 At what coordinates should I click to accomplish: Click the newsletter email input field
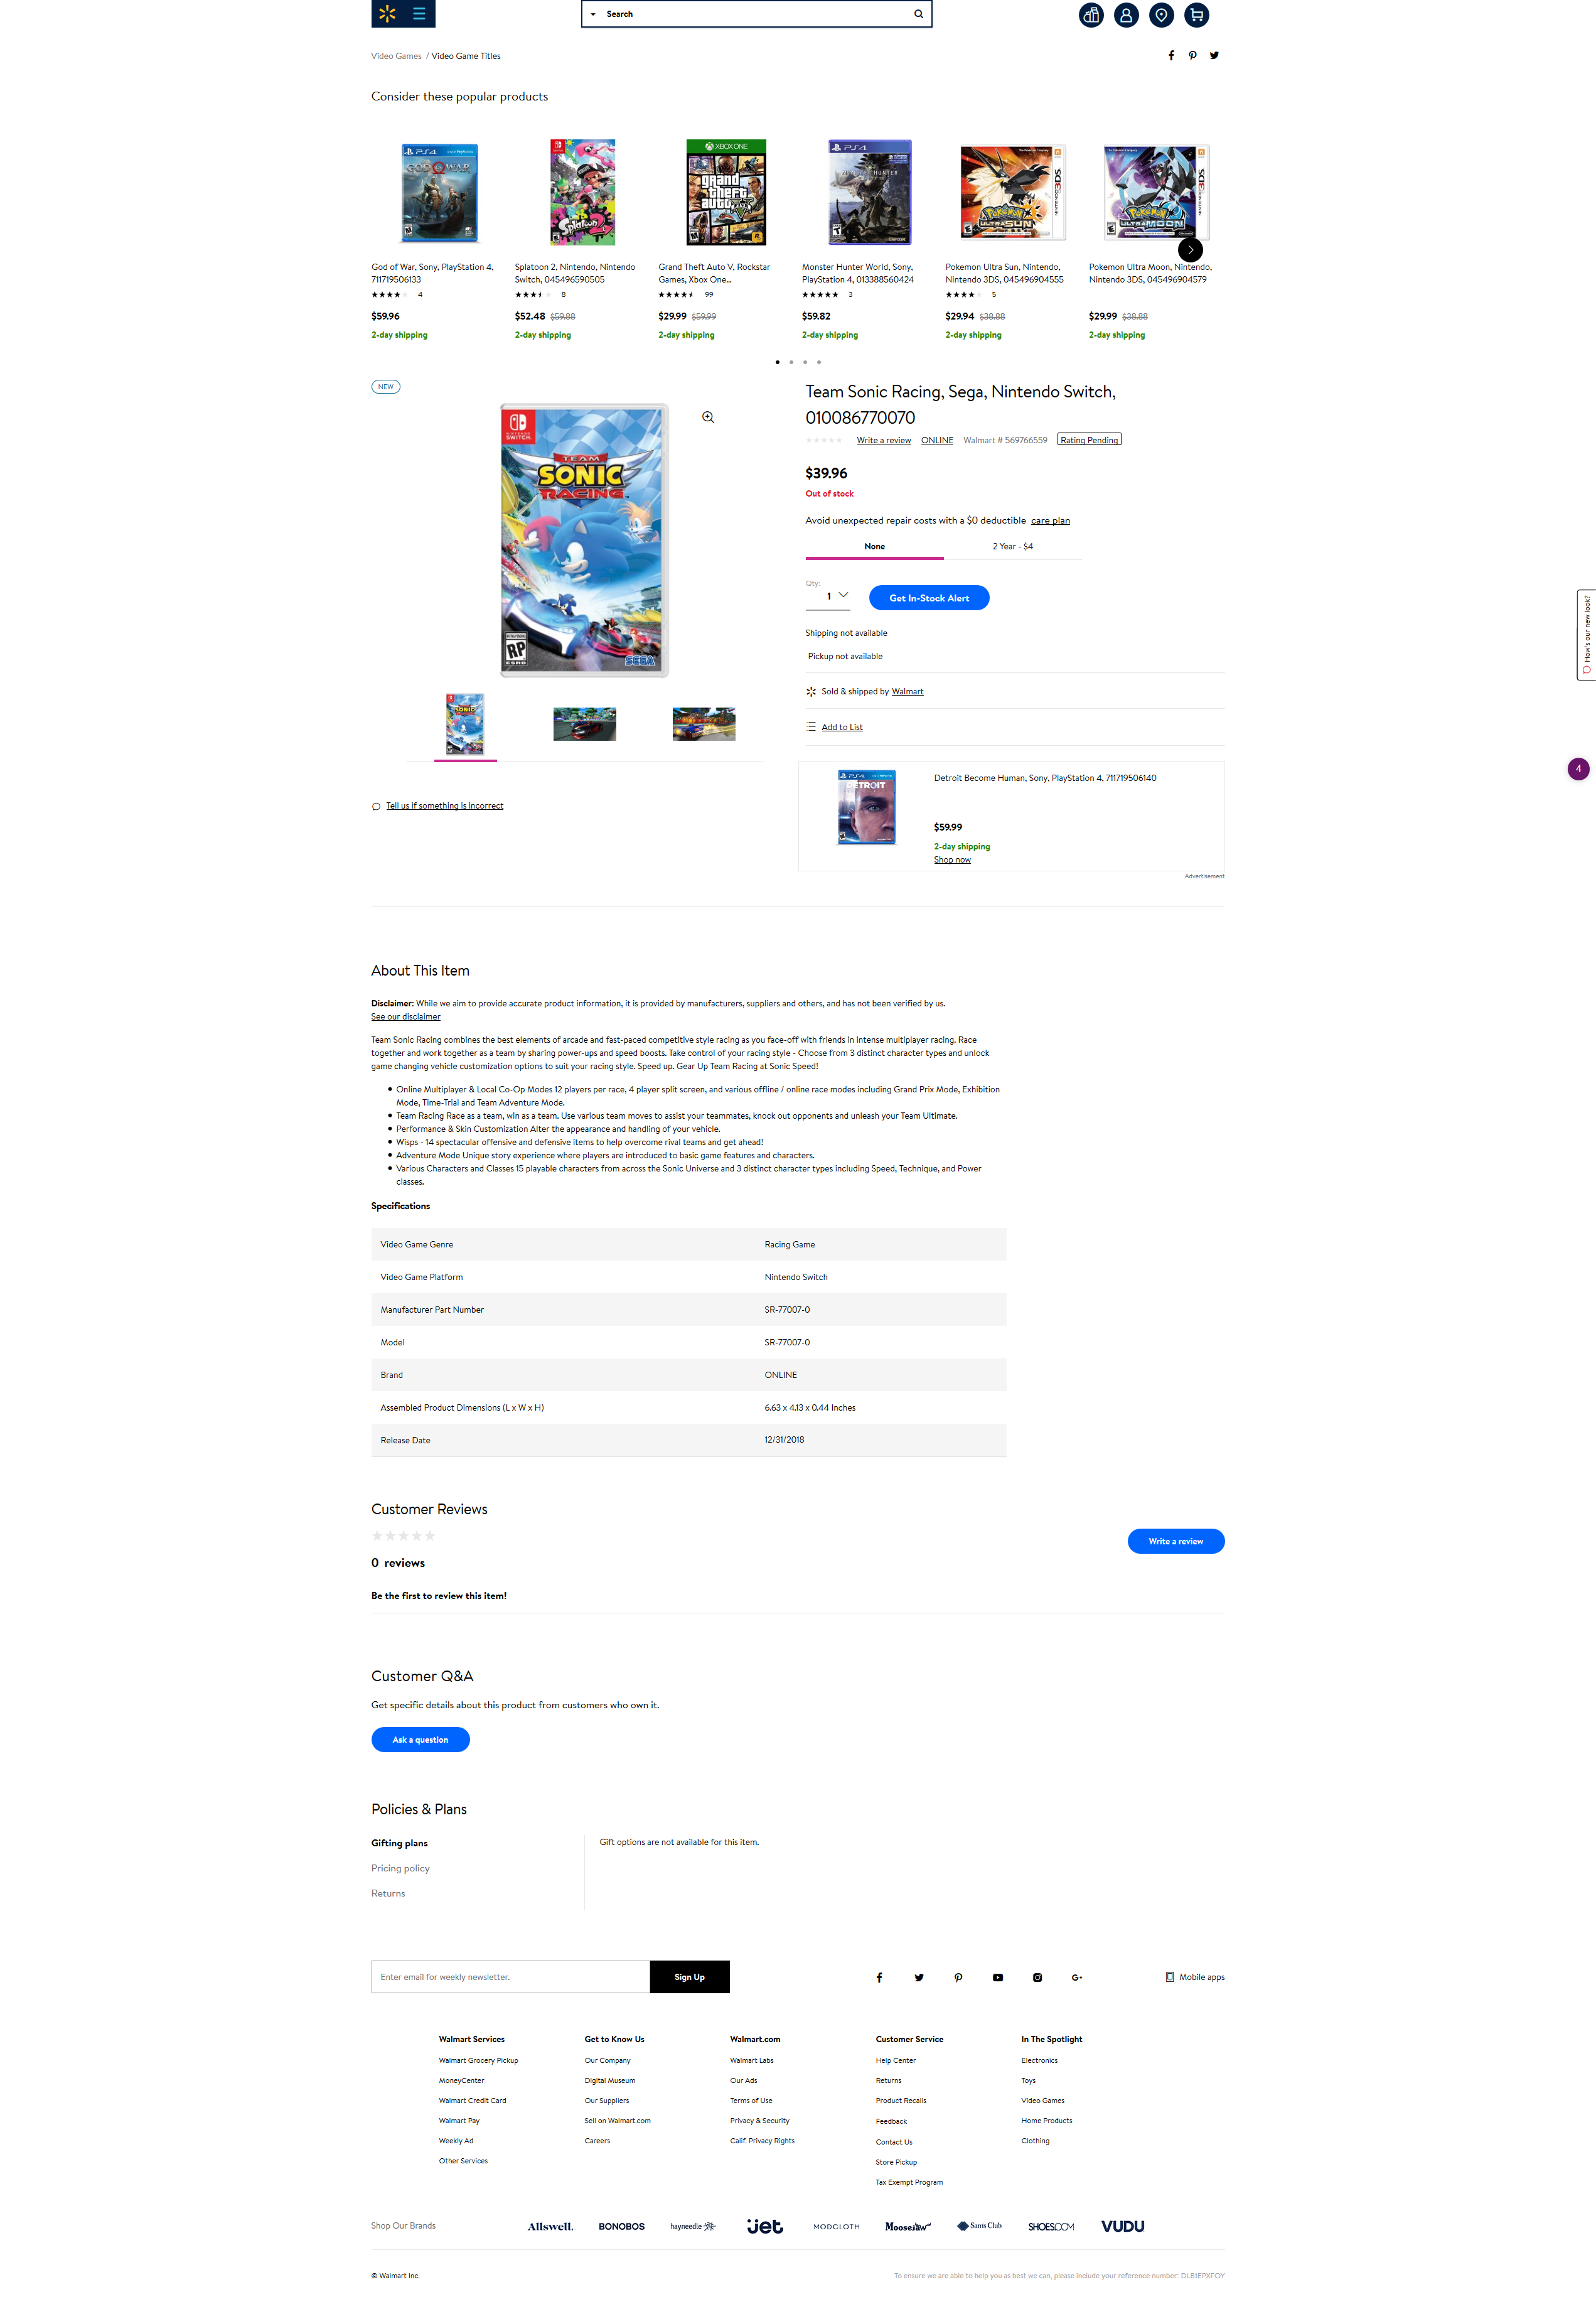pos(510,1977)
